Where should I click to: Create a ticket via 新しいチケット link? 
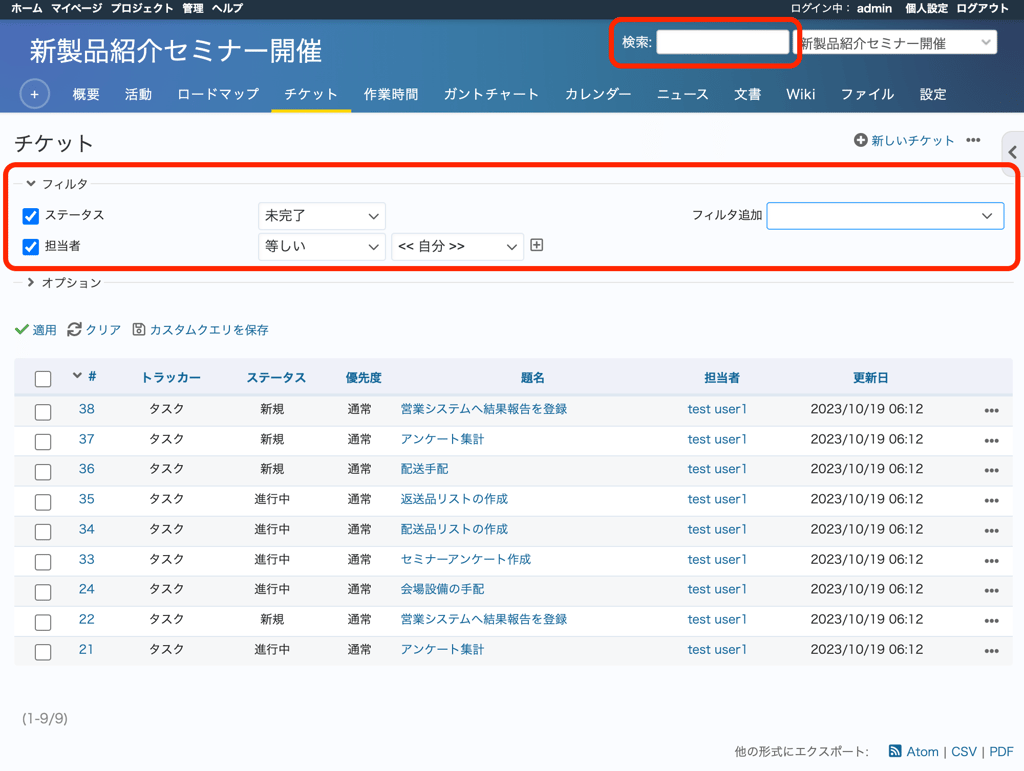pyautogui.click(x=911, y=141)
